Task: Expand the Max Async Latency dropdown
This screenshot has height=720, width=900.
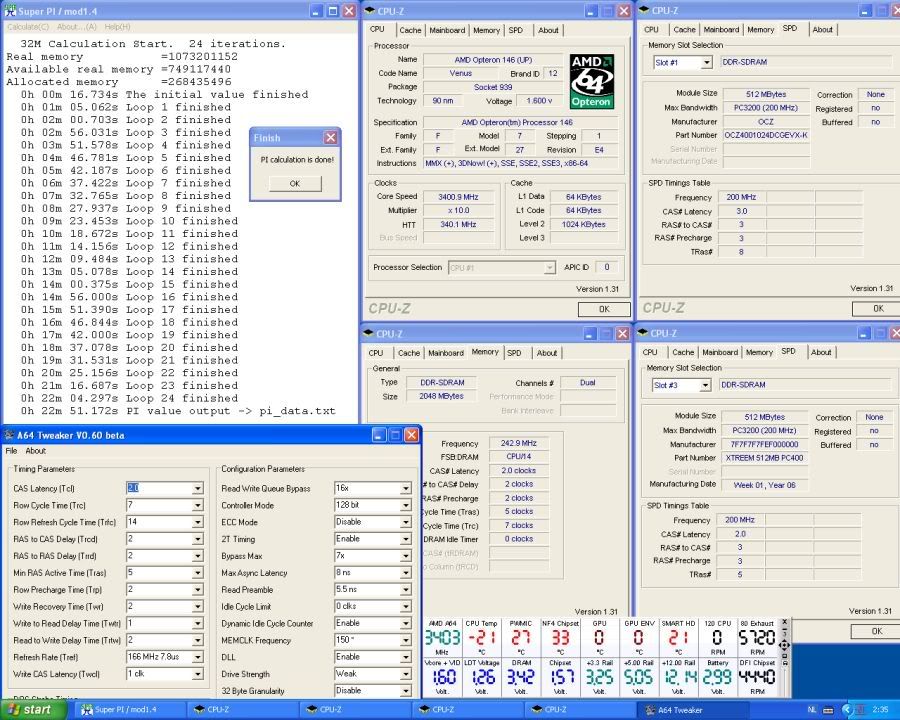Action: pos(406,573)
